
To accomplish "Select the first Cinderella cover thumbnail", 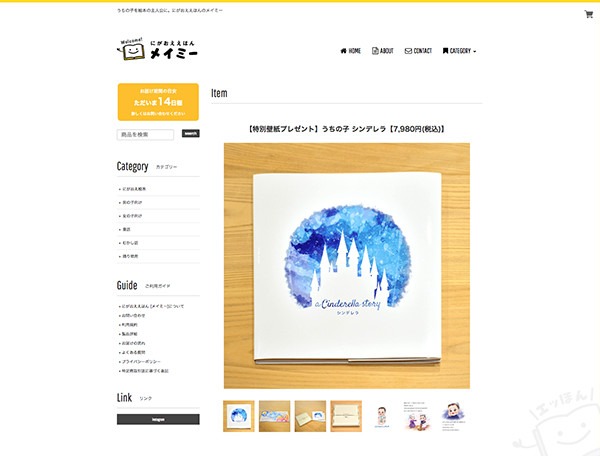I will (239, 416).
